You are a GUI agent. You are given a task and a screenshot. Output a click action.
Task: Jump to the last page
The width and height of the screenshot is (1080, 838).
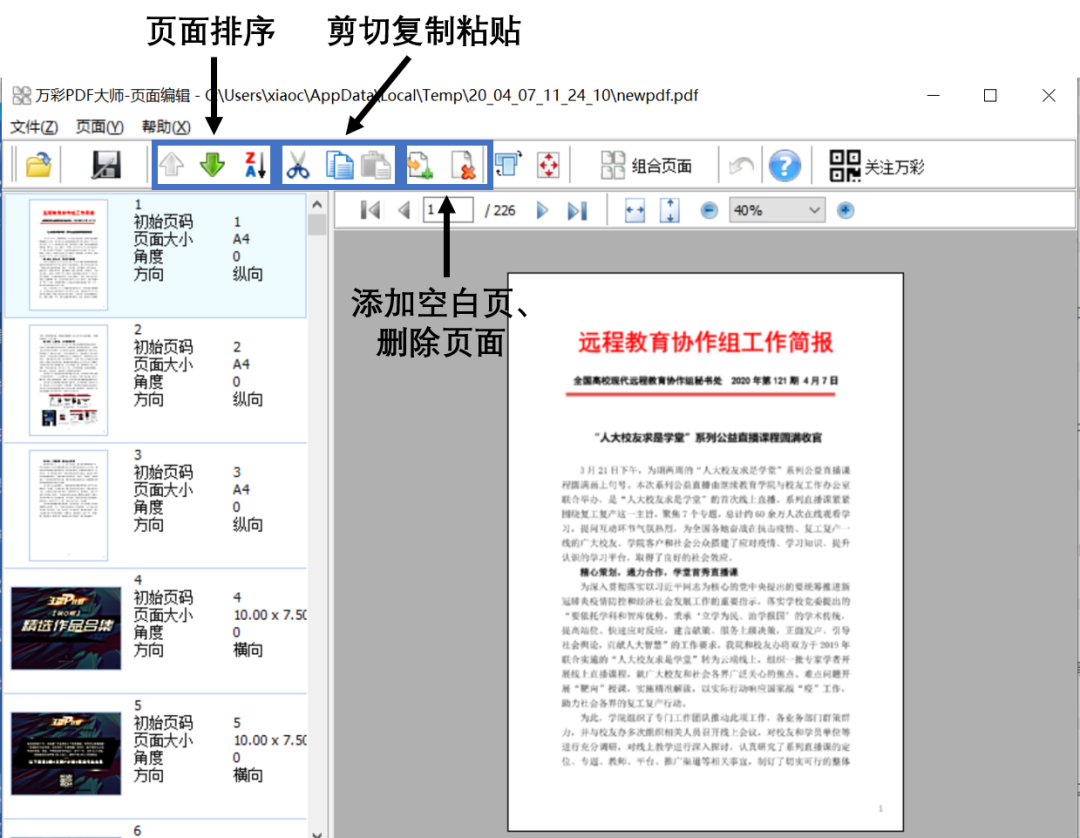[x=577, y=211]
